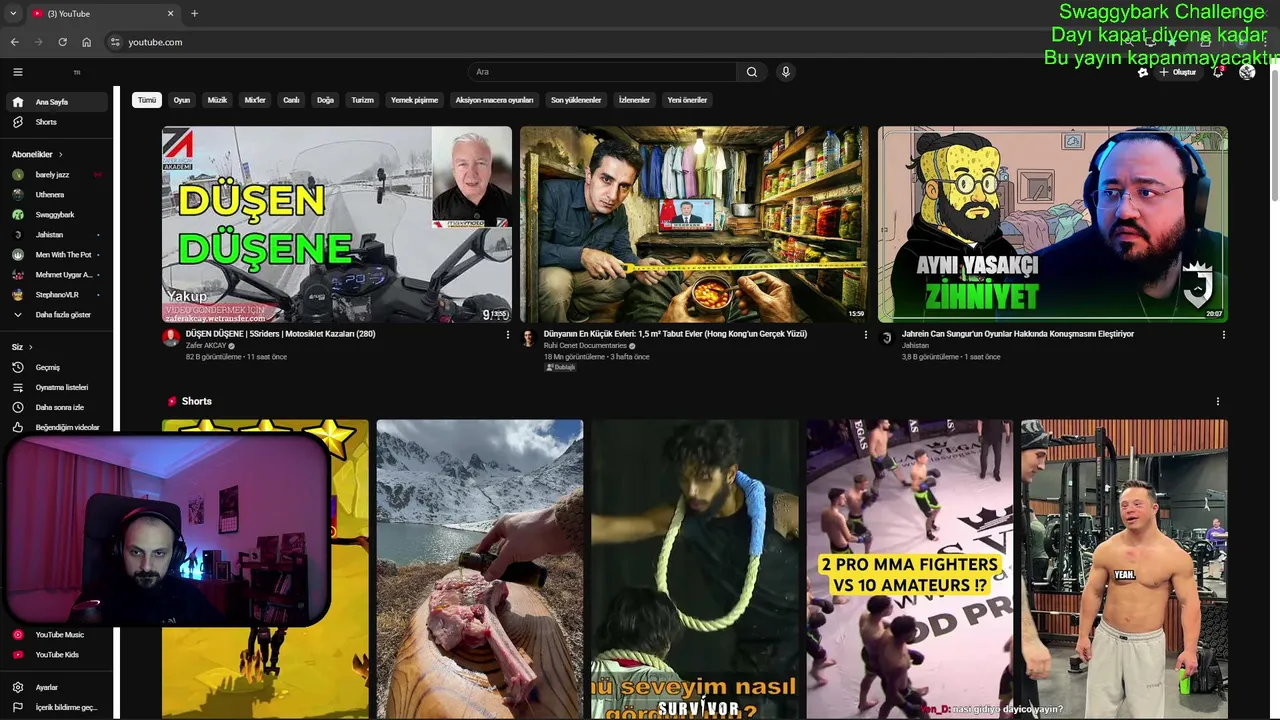
Task: Select the İzlenenler filter chip
Action: 634,100
